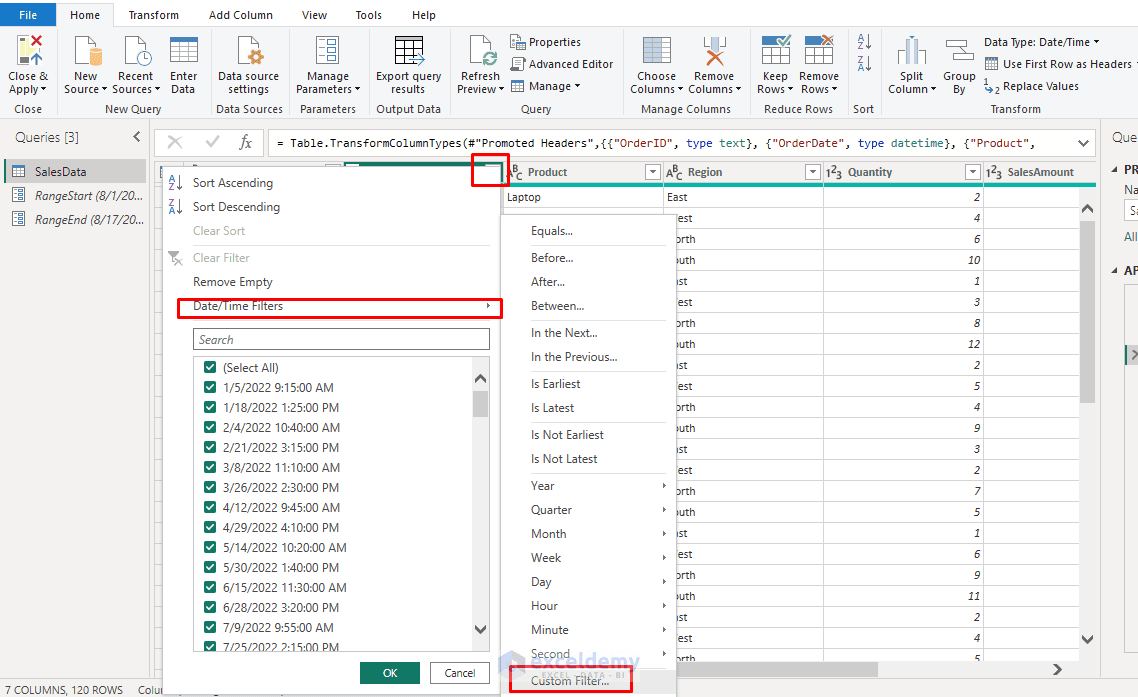1138x697 pixels.
Task: Open the Add Column ribbon tab
Action: [x=241, y=15]
